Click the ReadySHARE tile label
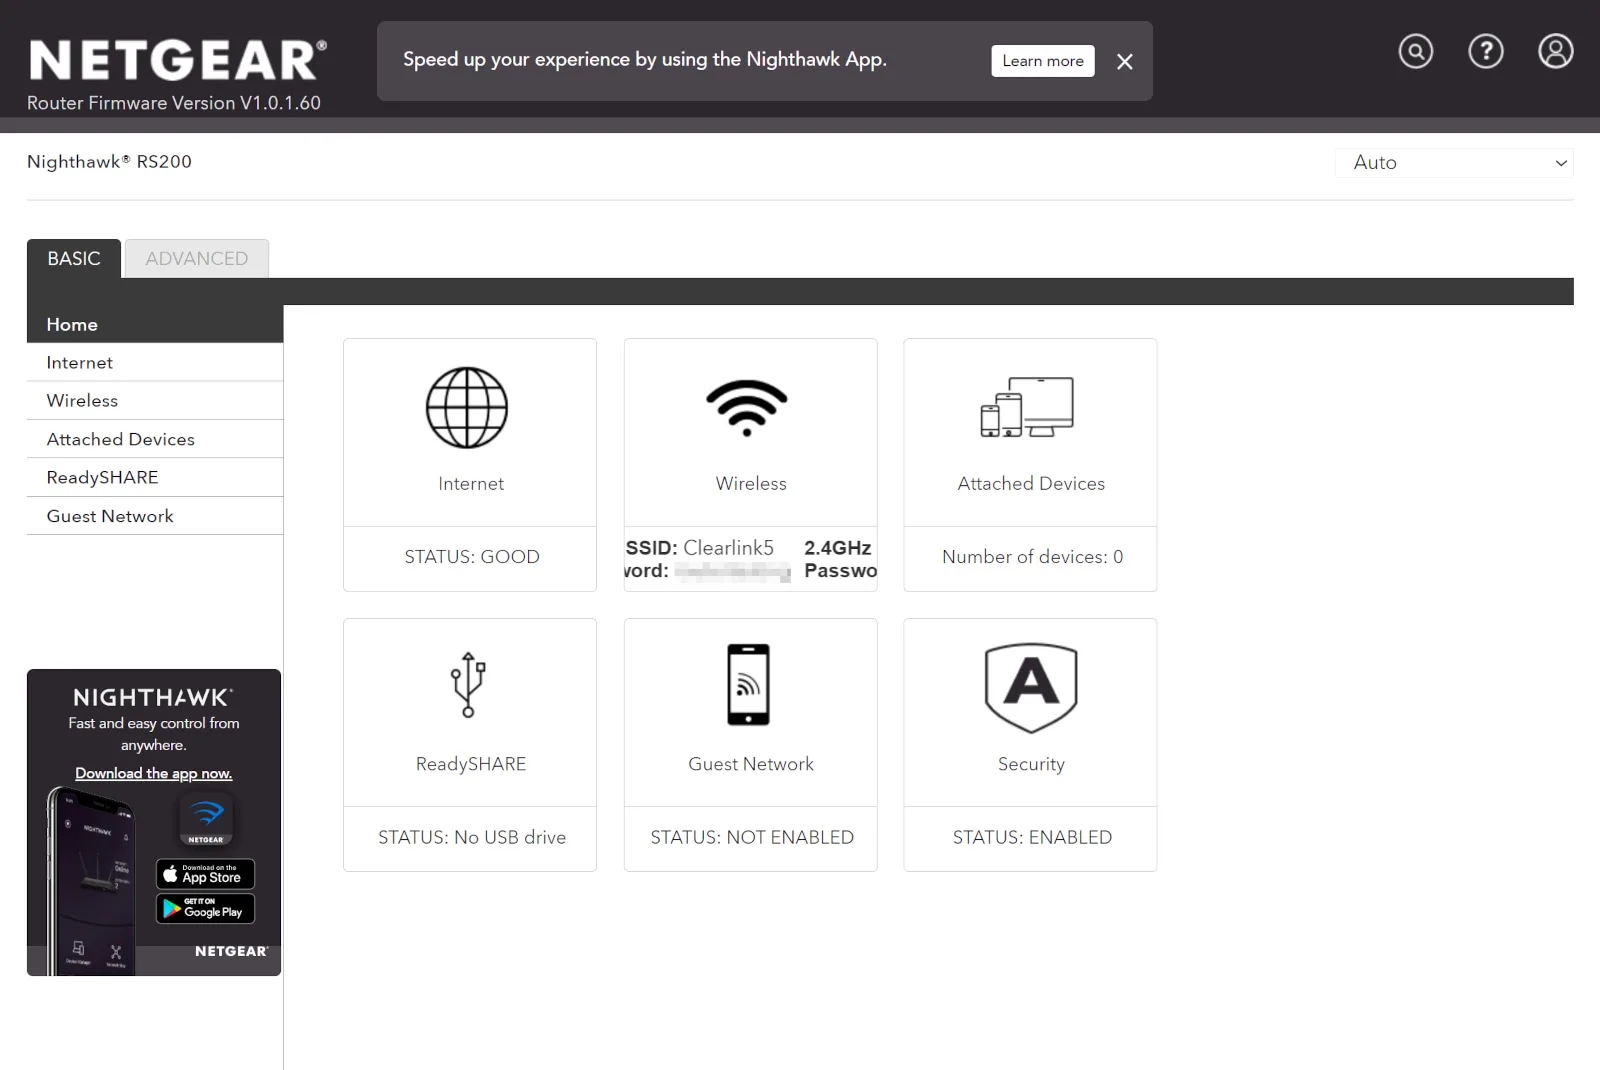The height and width of the screenshot is (1070, 1600). click(x=471, y=765)
